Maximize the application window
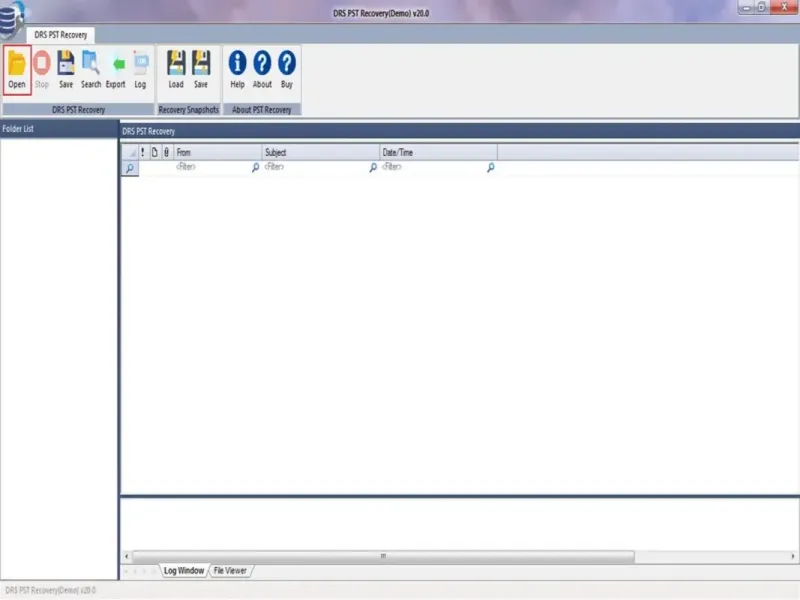The image size is (800, 600). 761,7
